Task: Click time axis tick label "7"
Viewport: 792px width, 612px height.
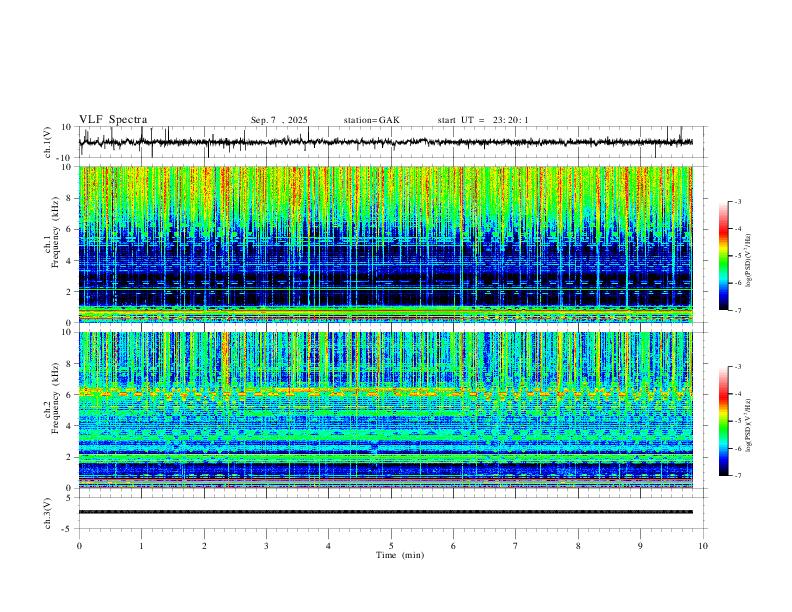Action: point(516,546)
